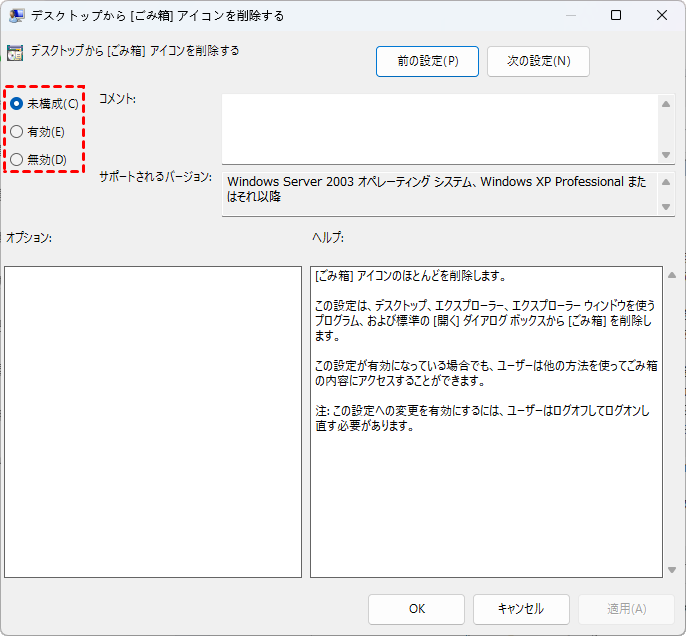The height and width of the screenshot is (636, 686).
Task: Click the policy setting icon beside the heading
Action: pos(16,53)
